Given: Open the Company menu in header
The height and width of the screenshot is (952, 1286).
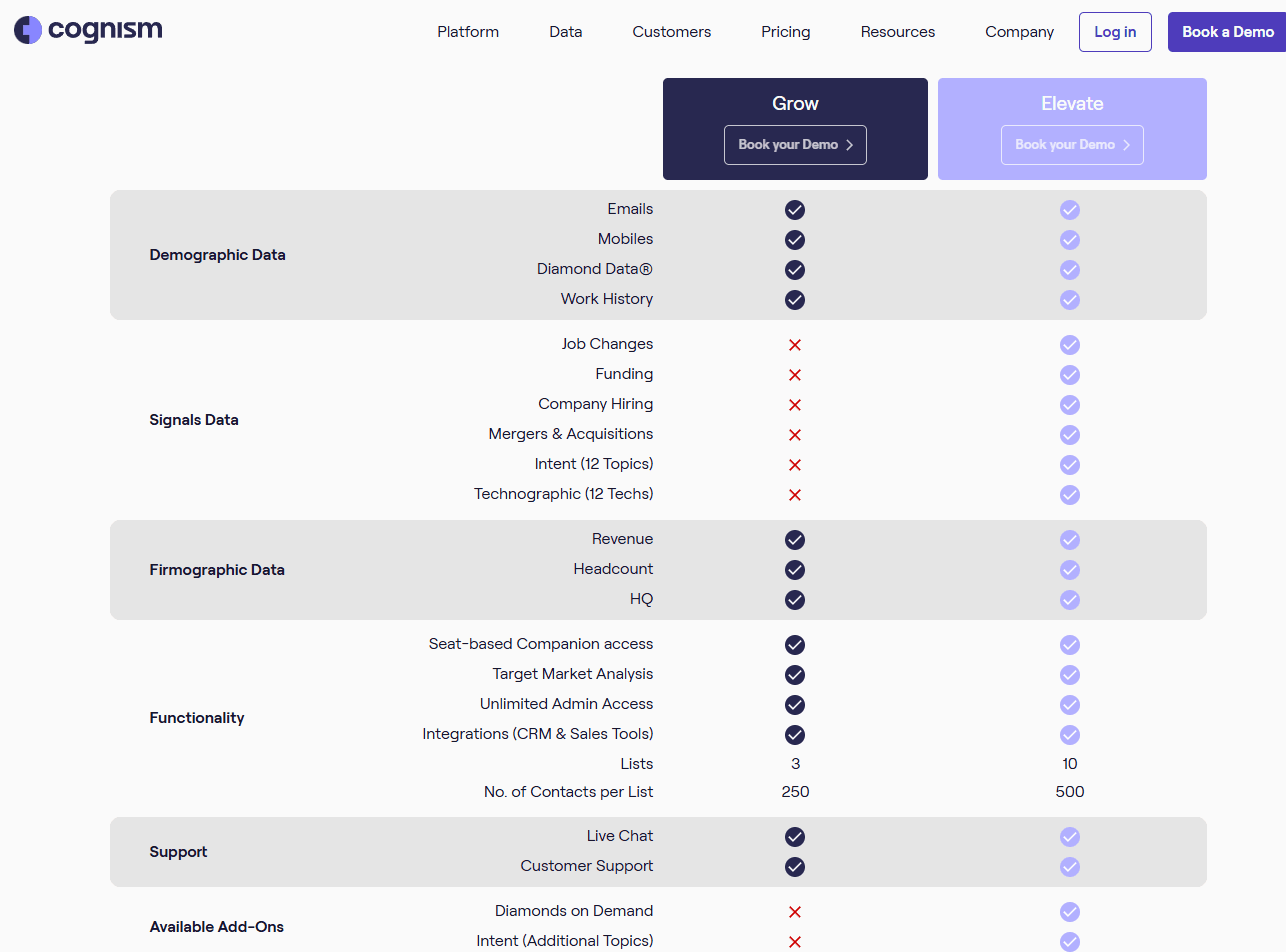Looking at the screenshot, I should click(x=1019, y=32).
